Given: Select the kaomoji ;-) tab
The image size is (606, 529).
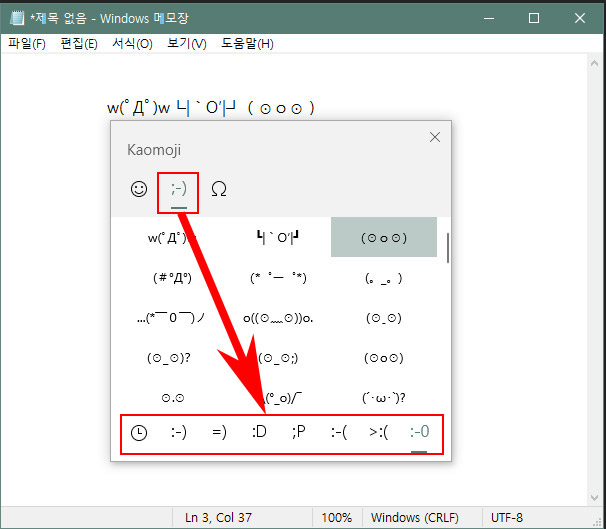Looking at the screenshot, I should (x=179, y=189).
